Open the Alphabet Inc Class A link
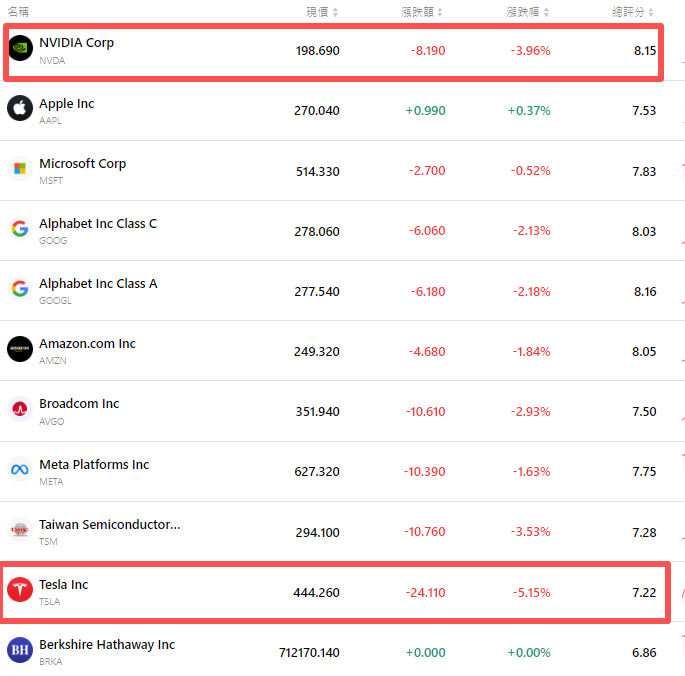Screen dimensions: 685x676 pyautogui.click(x=98, y=284)
